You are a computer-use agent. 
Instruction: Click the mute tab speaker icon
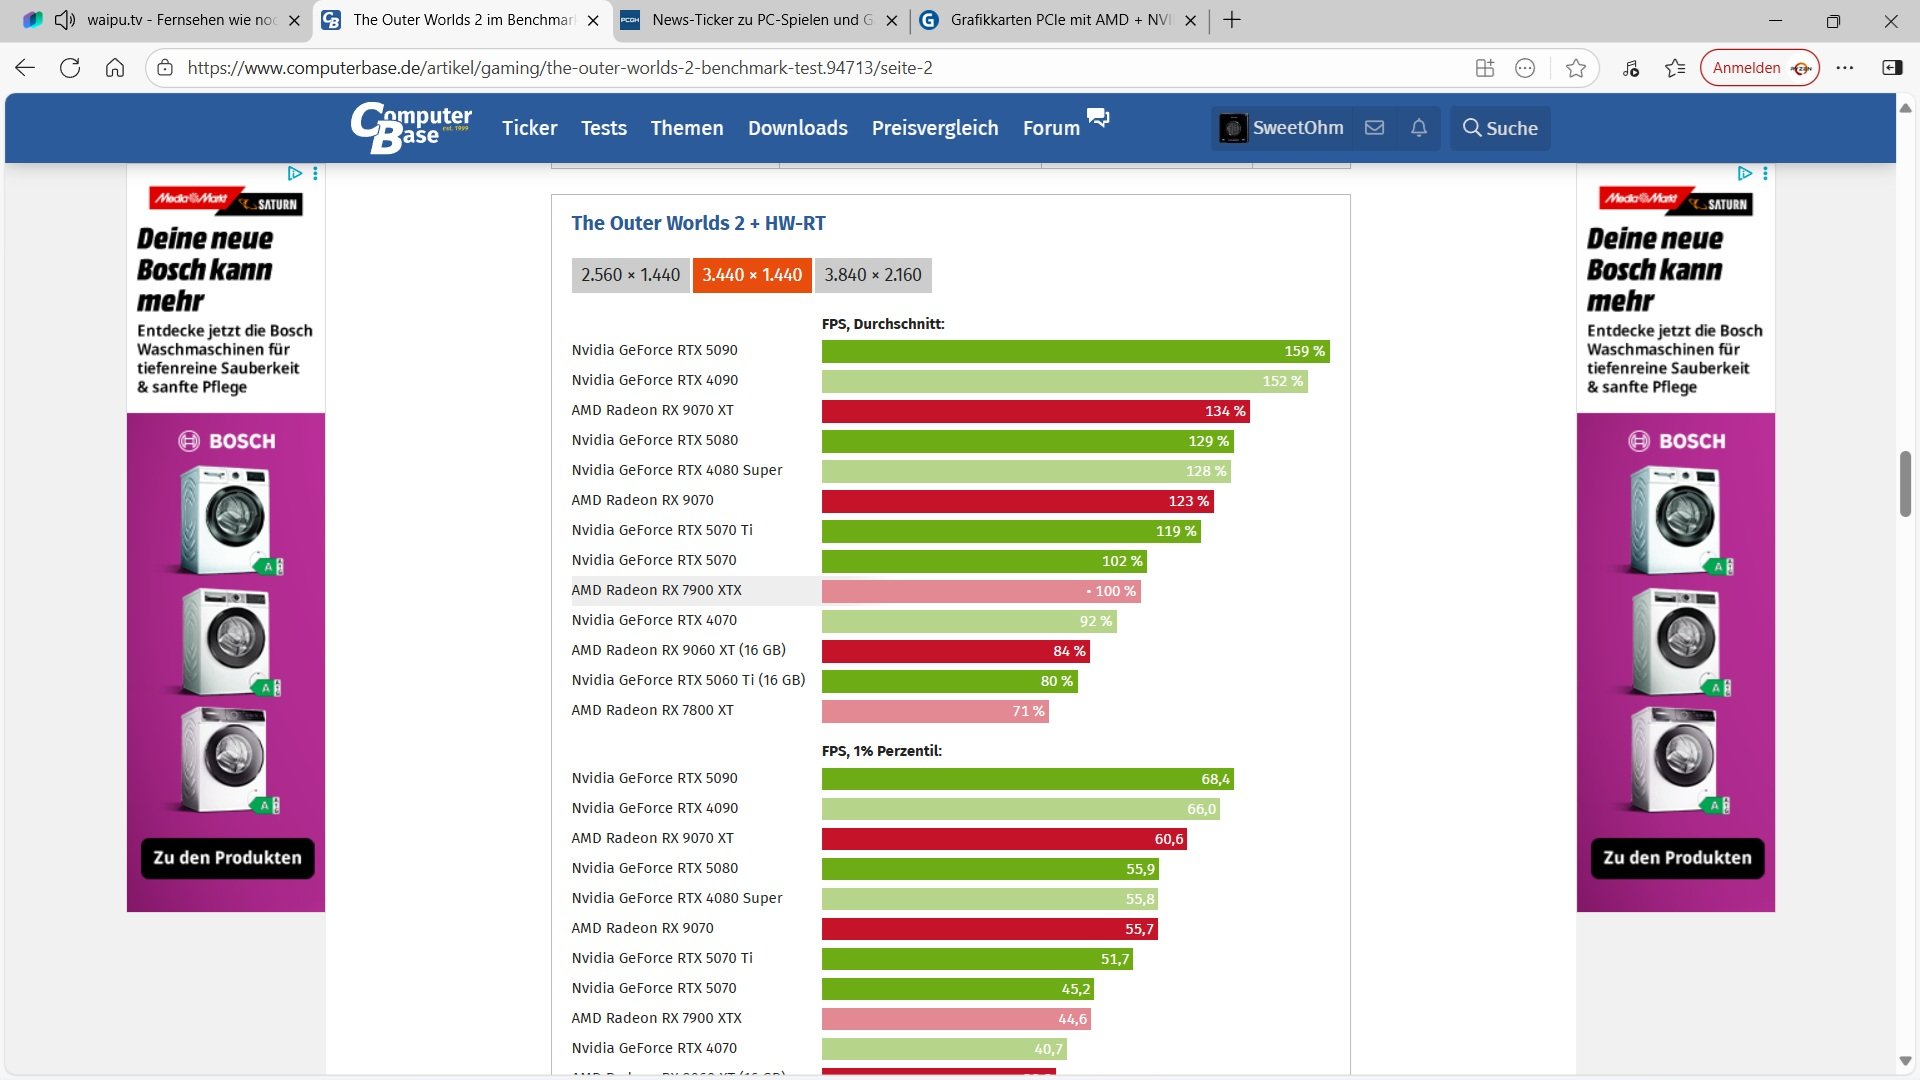65,20
